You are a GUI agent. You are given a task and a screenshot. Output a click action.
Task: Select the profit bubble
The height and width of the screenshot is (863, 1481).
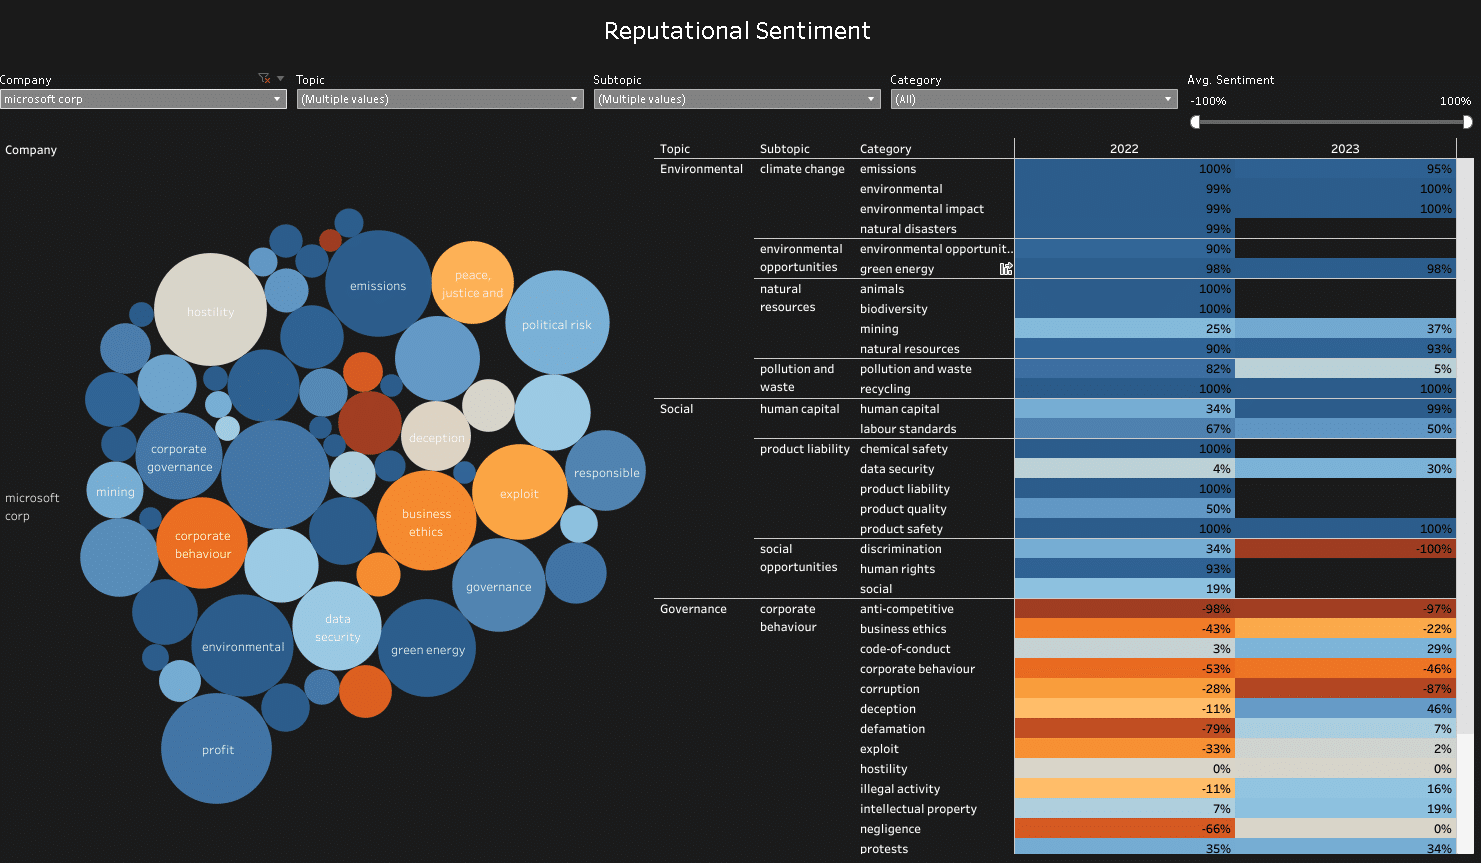click(217, 748)
